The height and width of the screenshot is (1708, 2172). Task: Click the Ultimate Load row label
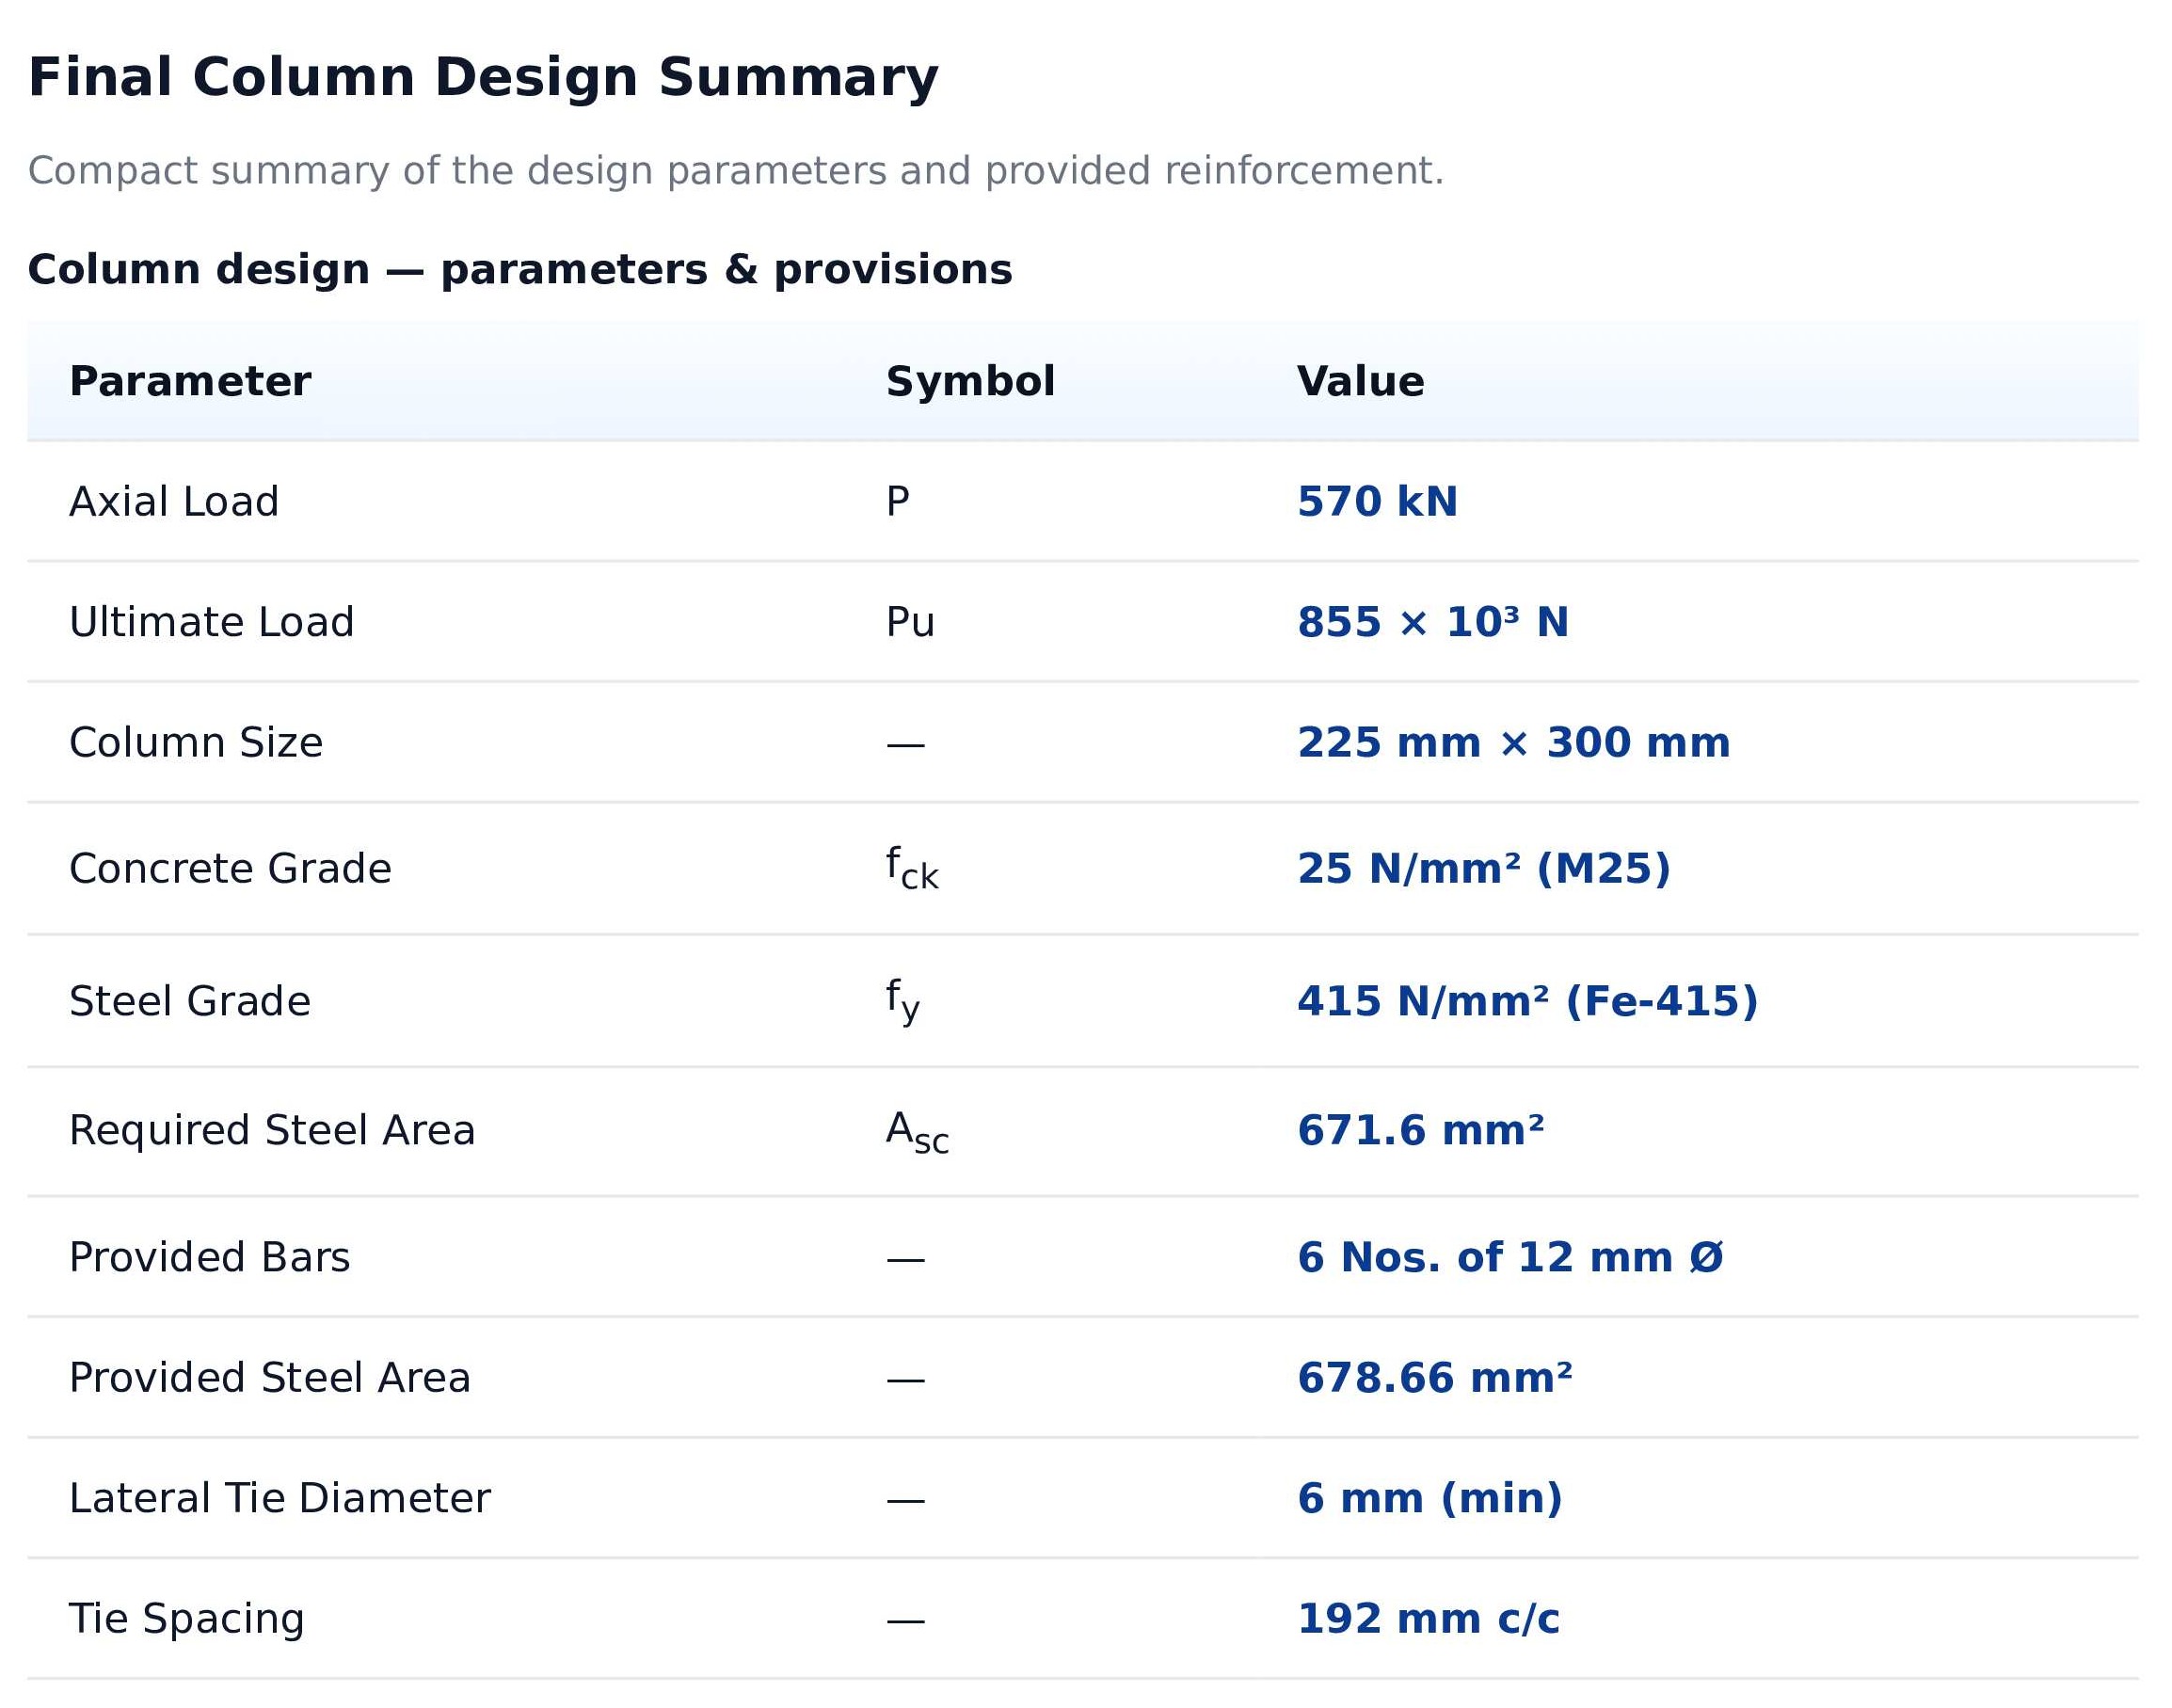click(x=211, y=622)
